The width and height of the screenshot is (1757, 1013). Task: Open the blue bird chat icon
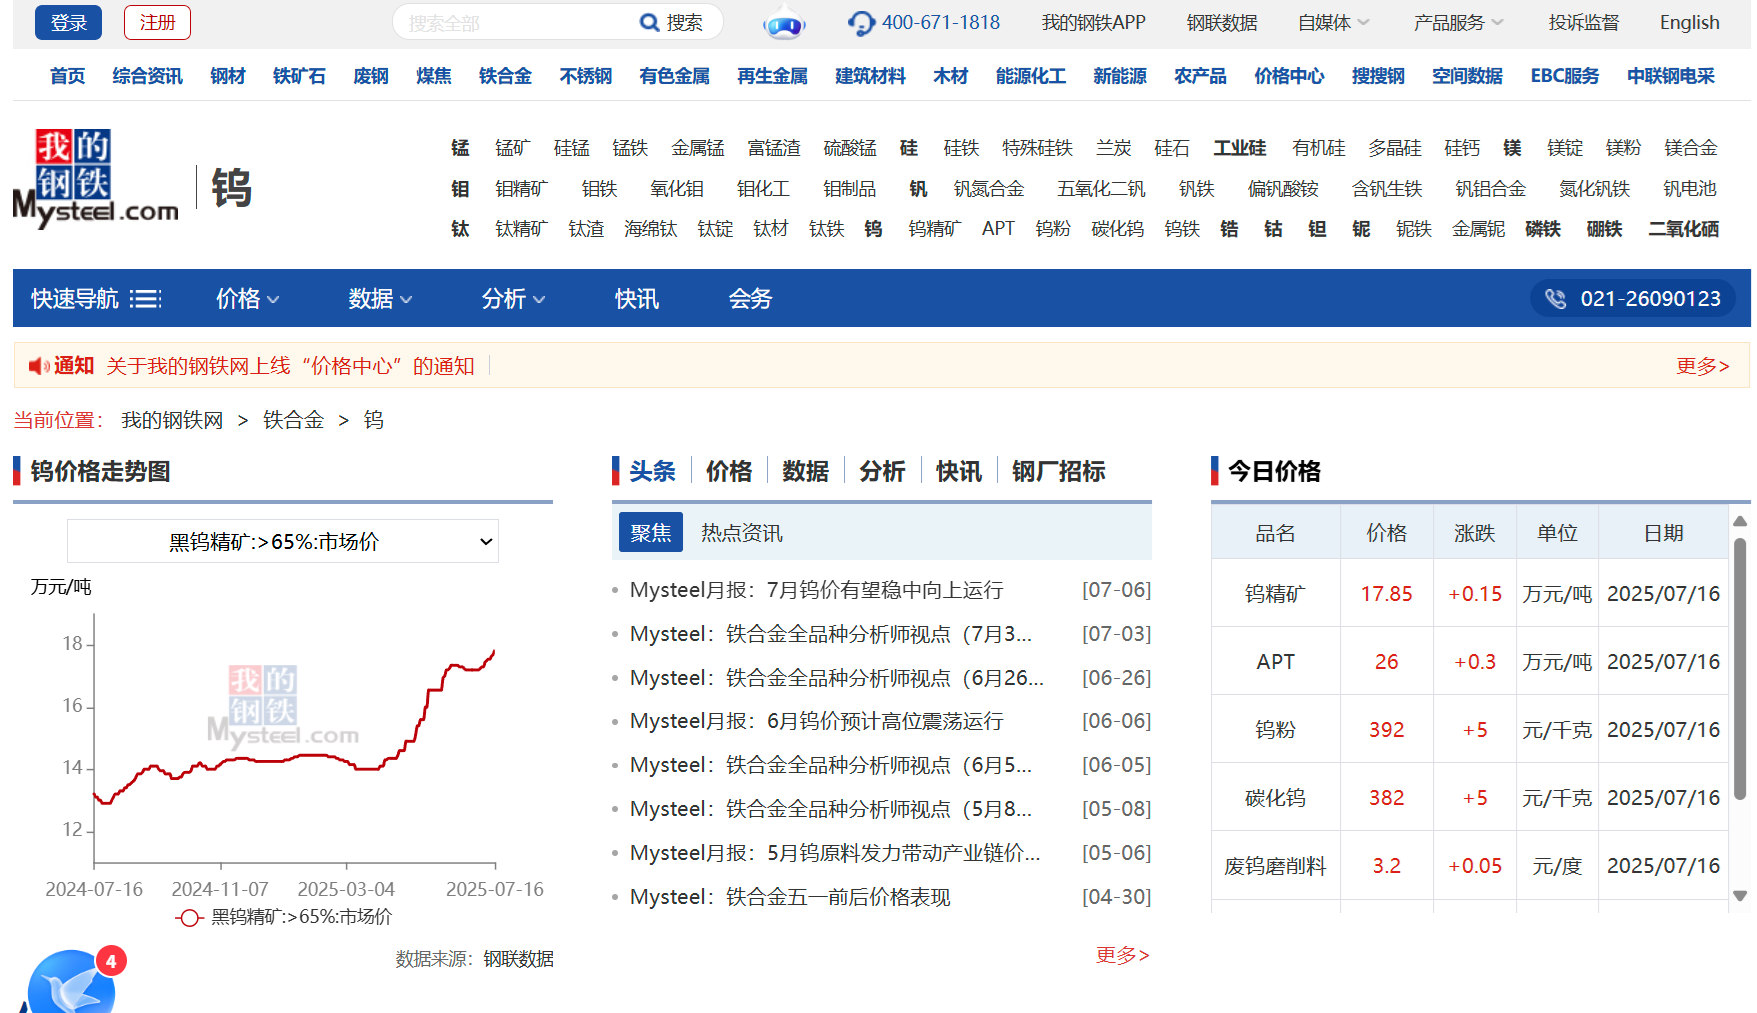tap(71, 985)
